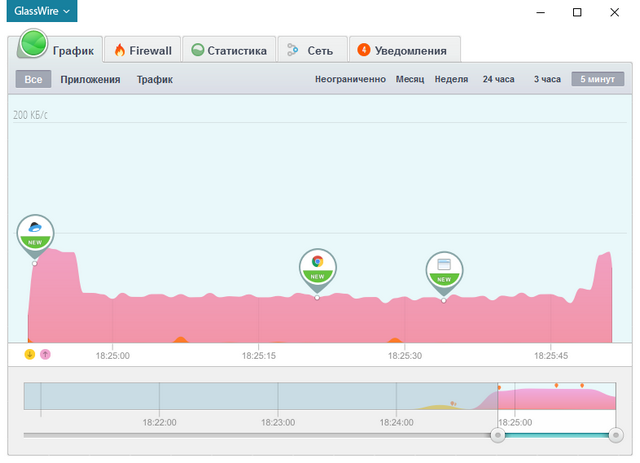
Task: Switch to the График tab
Action: click(x=58, y=49)
